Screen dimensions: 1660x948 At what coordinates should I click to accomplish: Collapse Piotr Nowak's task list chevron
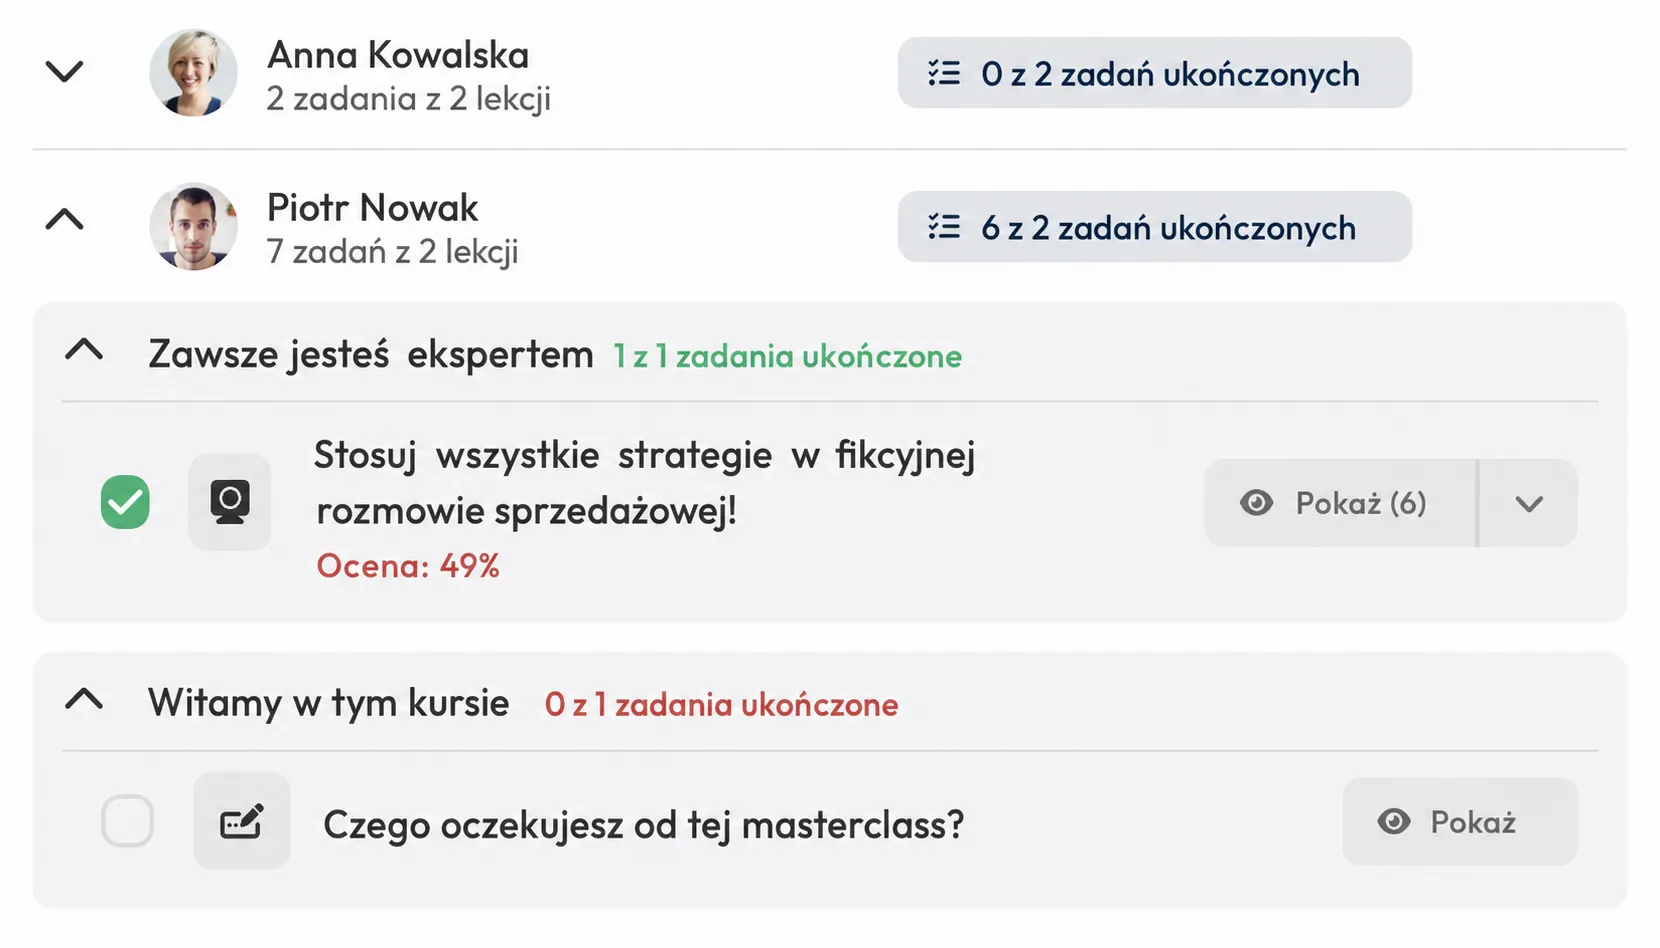(x=64, y=219)
